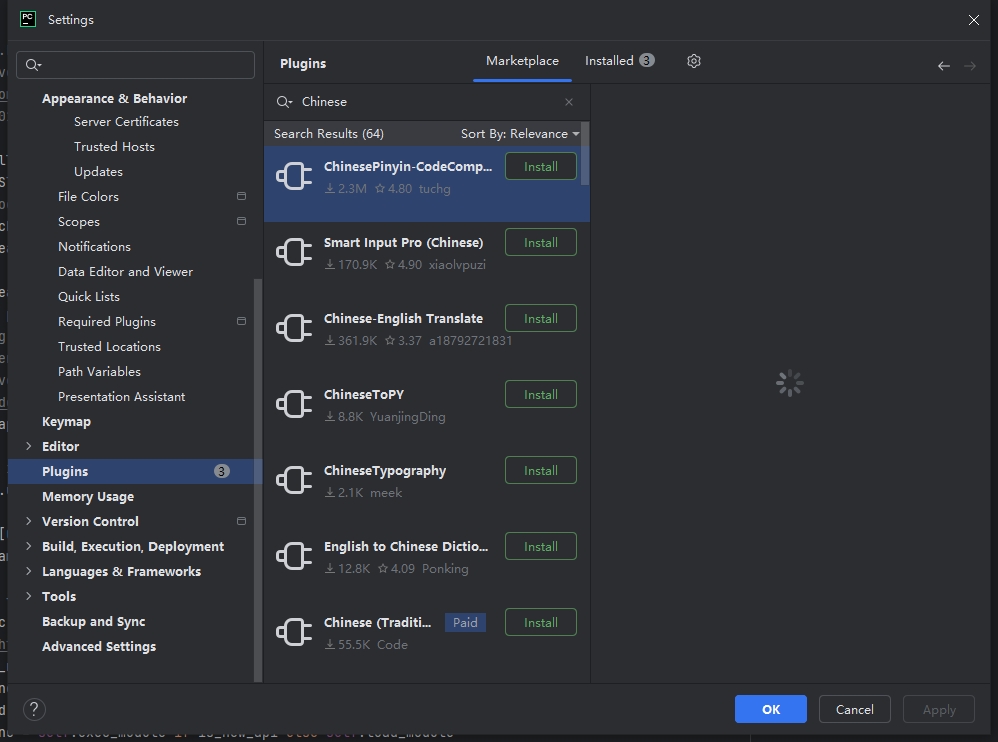The width and height of the screenshot is (998, 742).
Task: Open the Sort By Relevance dropdown
Action: pyautogui.click(x=520, y=134)
